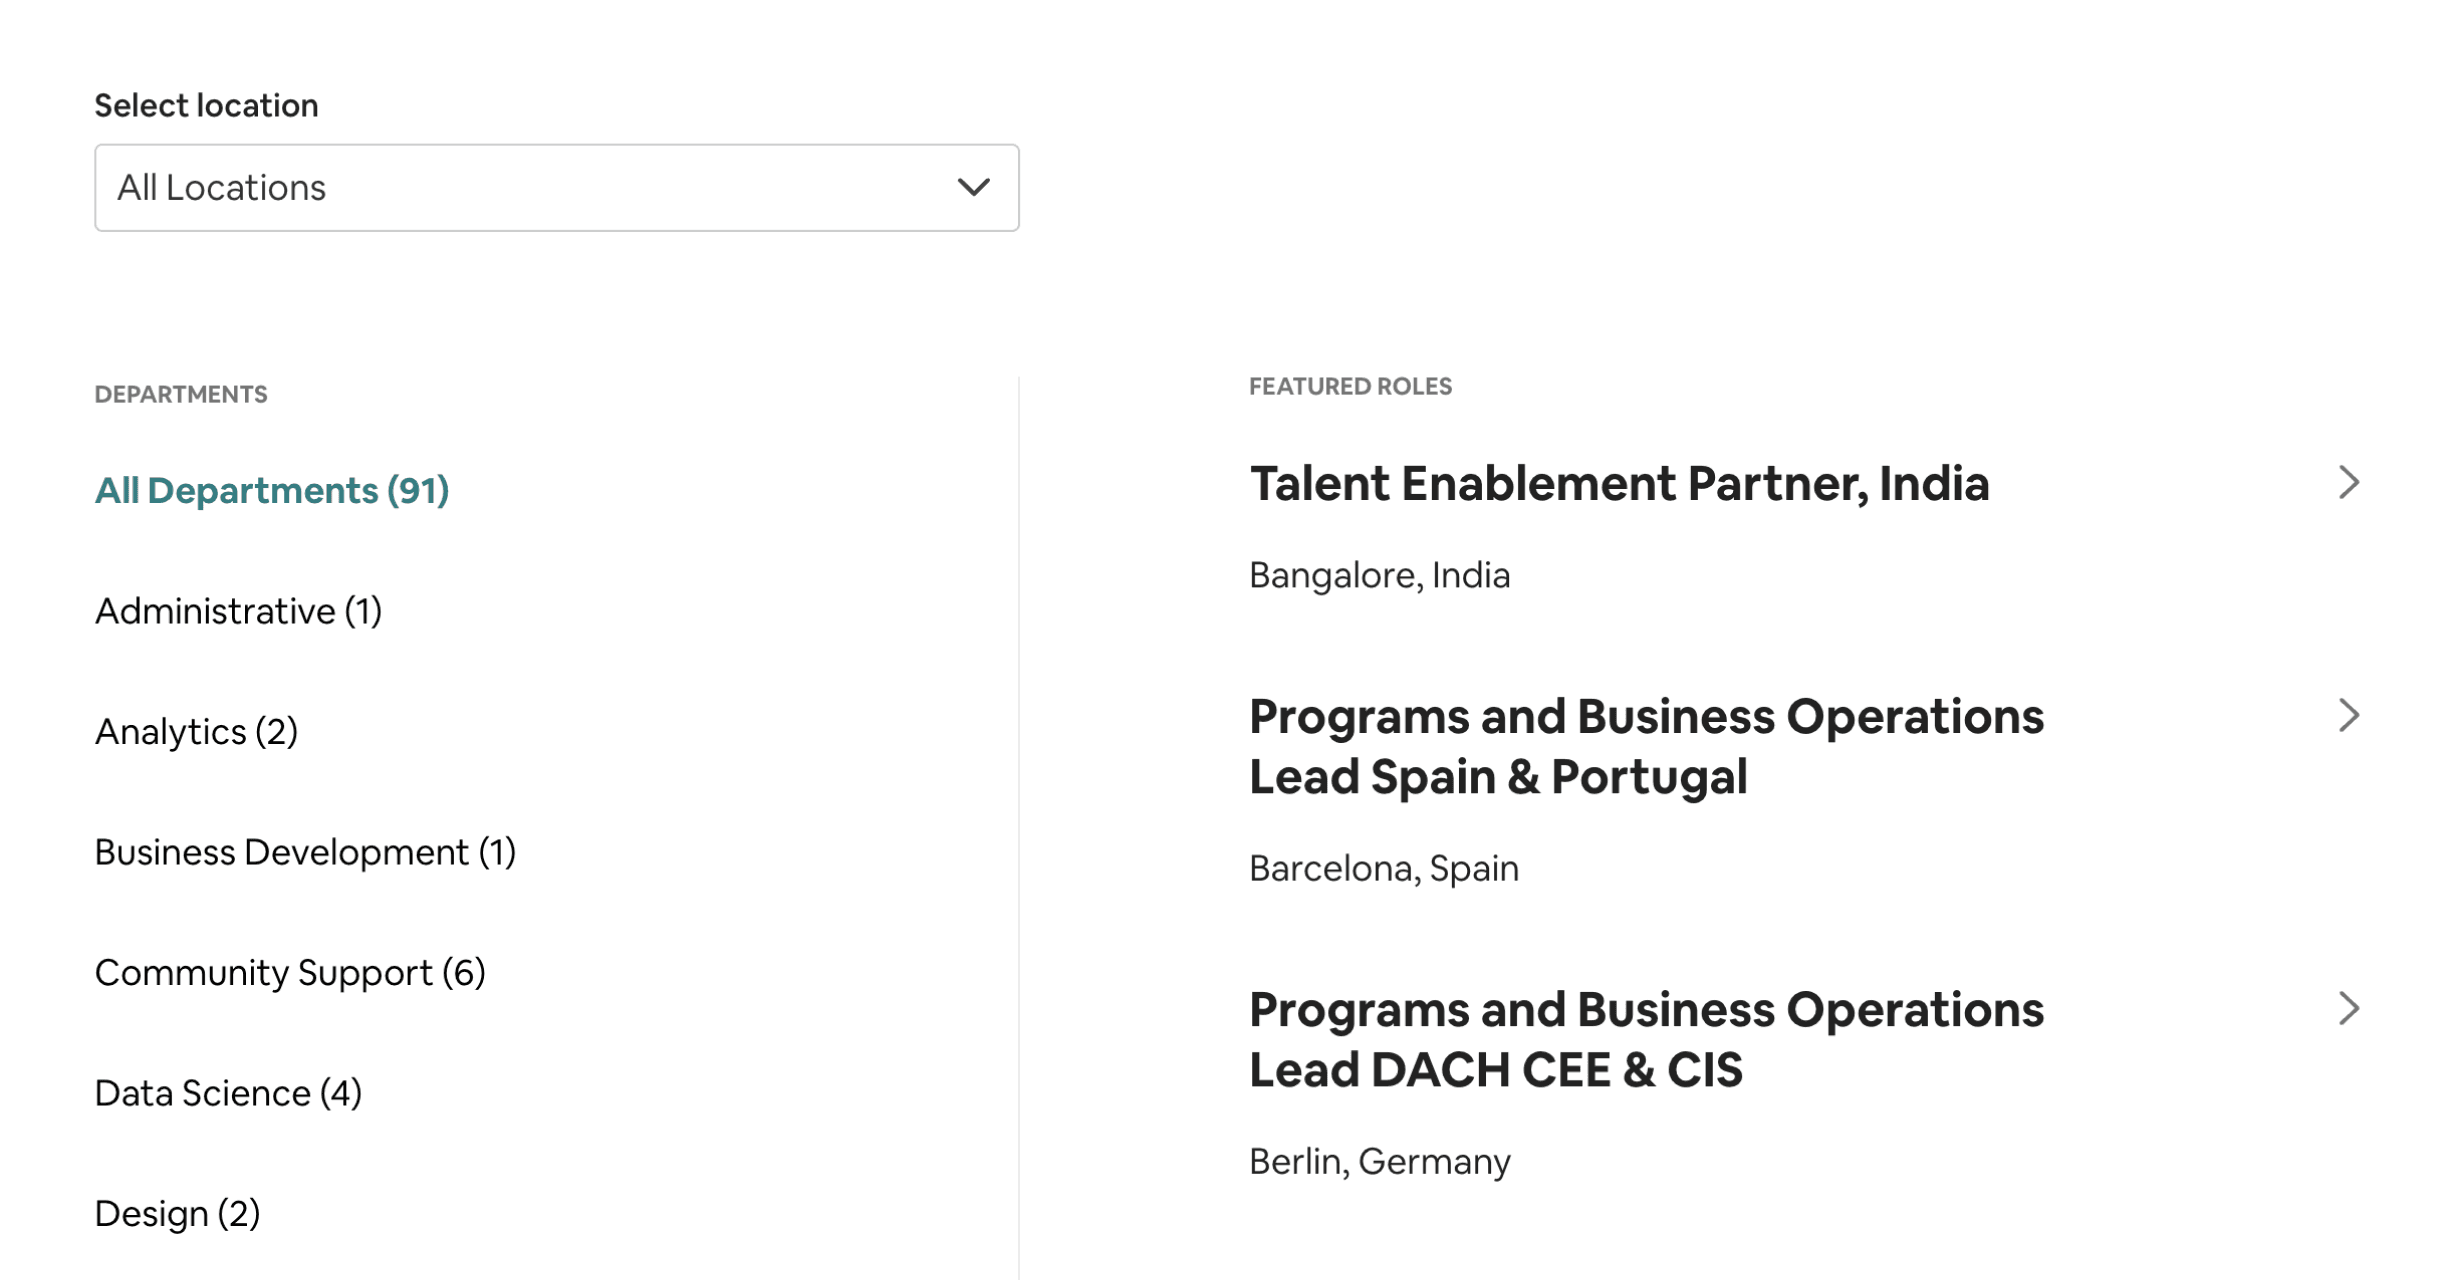Click the Select location label
This screenshot has width=2456, height=1280.
pos(206,106)
